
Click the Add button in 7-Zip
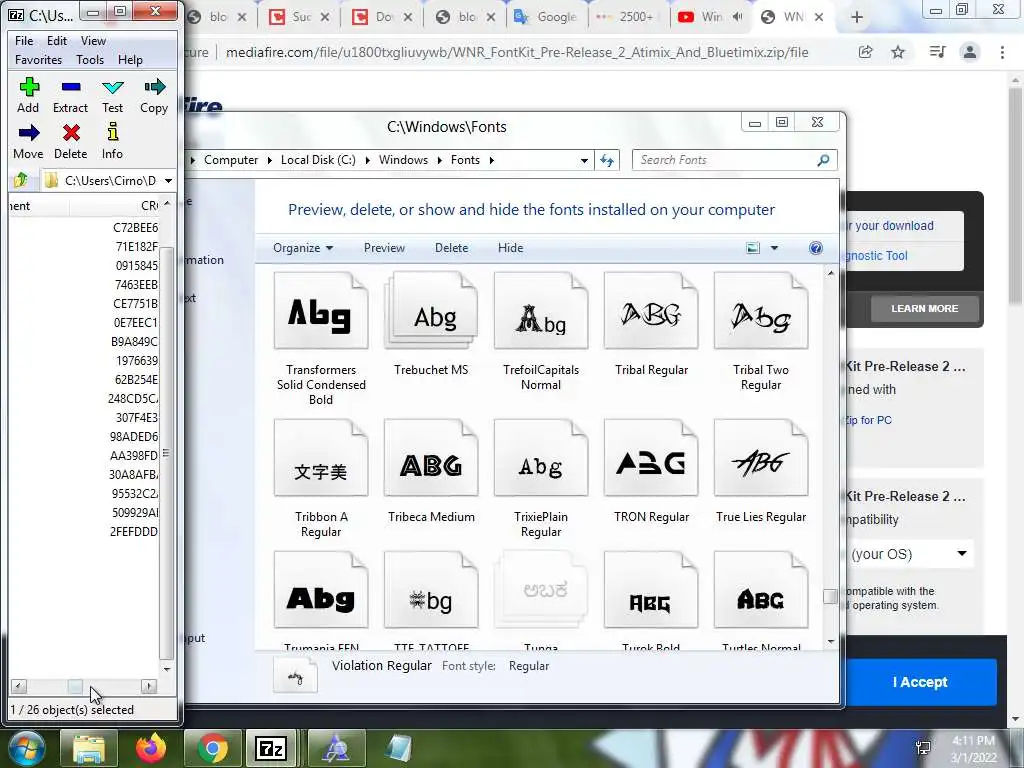(x=28, y=95)
